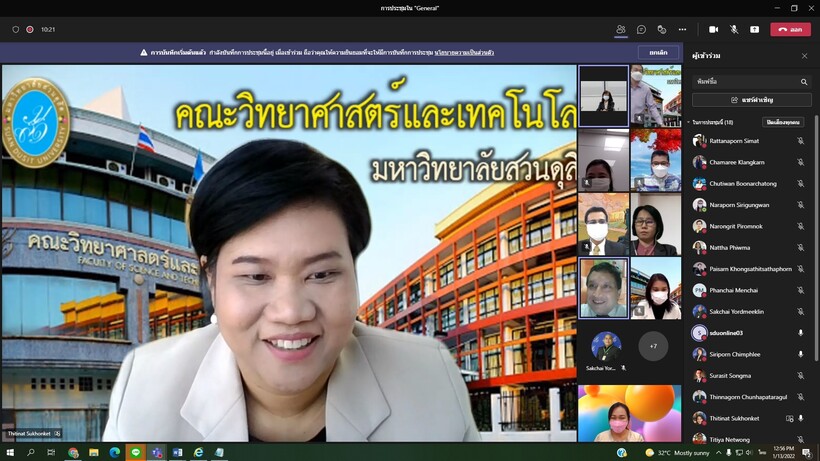Open Task View on taskbar
The height and width of the screenshot is (461, 820).
(x=51, y=453)
